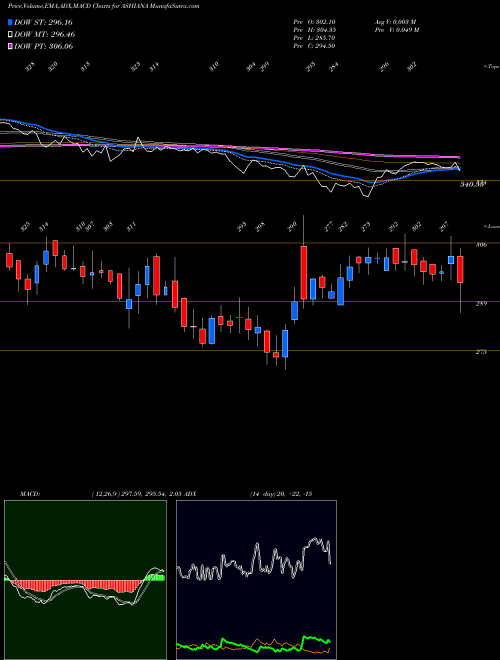Click the Pre C: 294.50 value

314,46
